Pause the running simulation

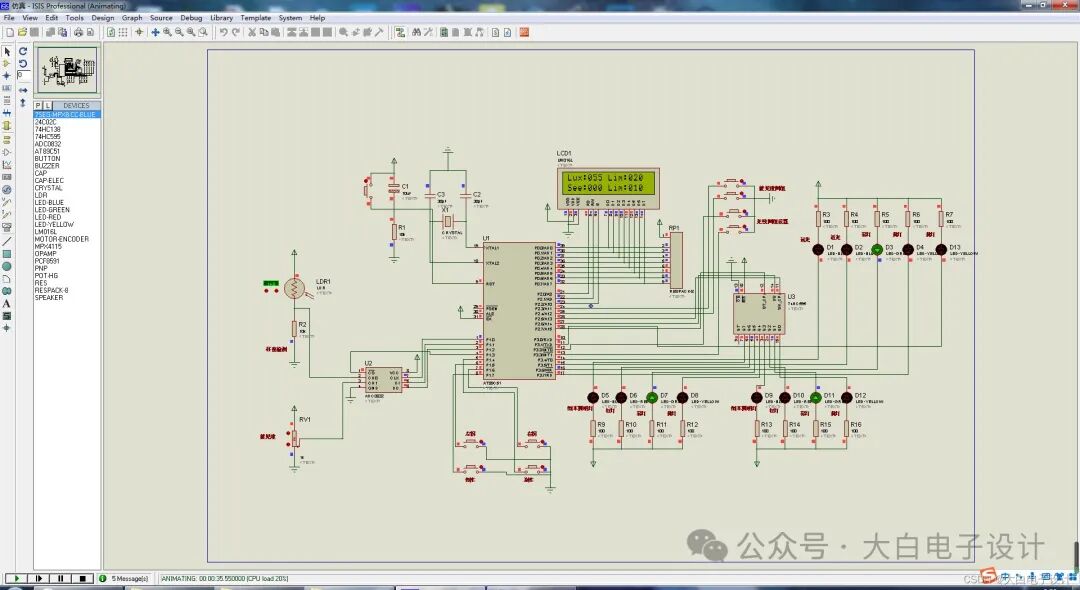(x=61, y=578)
